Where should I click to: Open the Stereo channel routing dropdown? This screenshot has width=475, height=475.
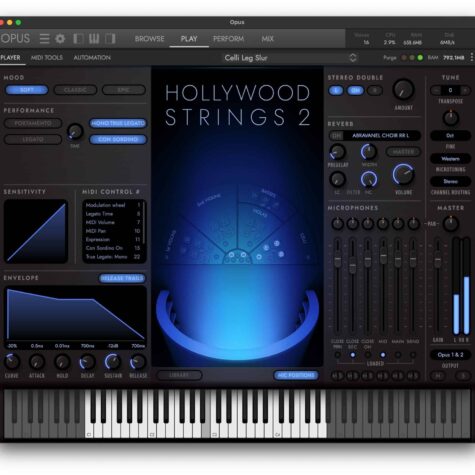pos(450,181)
